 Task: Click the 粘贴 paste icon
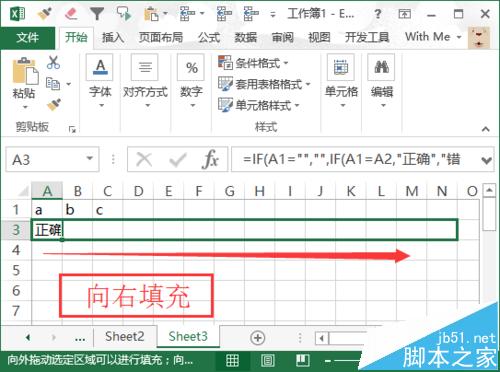[x=25, y=71]
